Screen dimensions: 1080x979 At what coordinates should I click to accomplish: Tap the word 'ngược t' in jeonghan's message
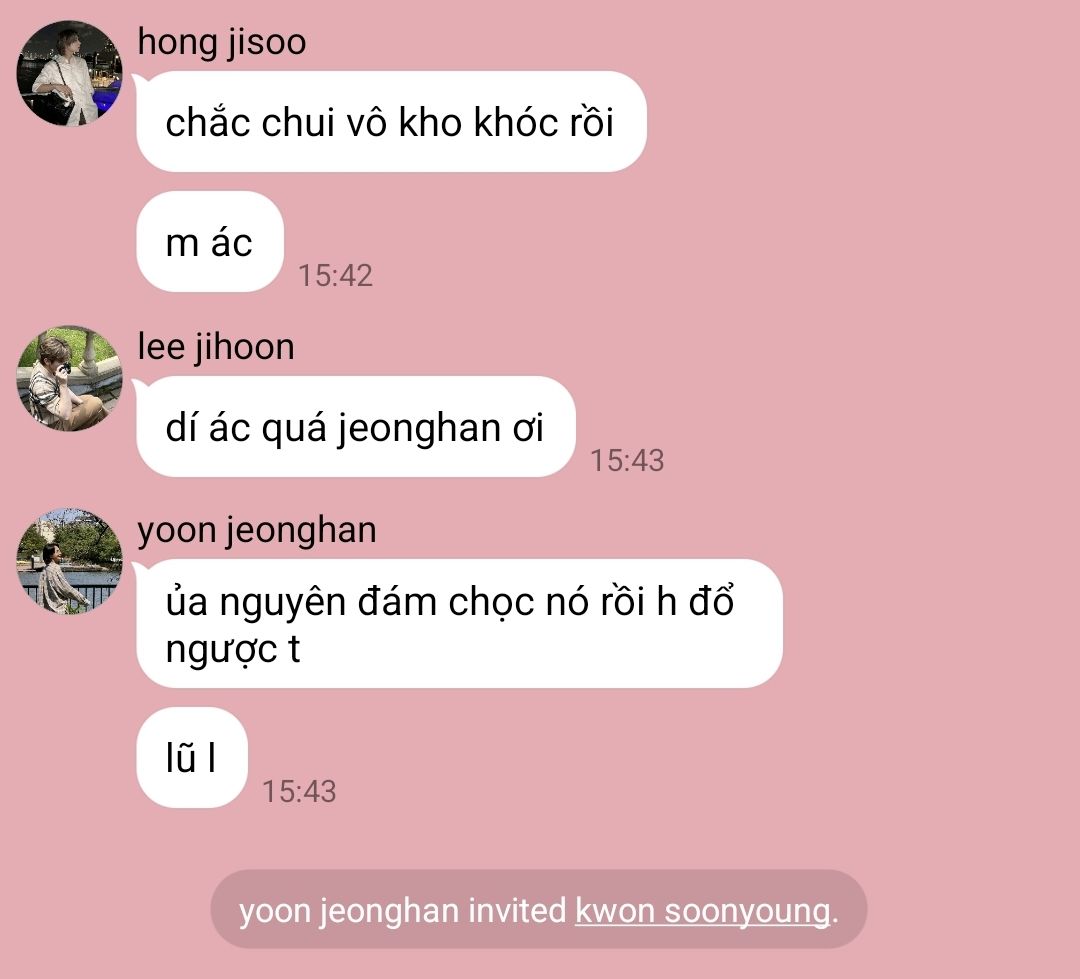[233, 650]
